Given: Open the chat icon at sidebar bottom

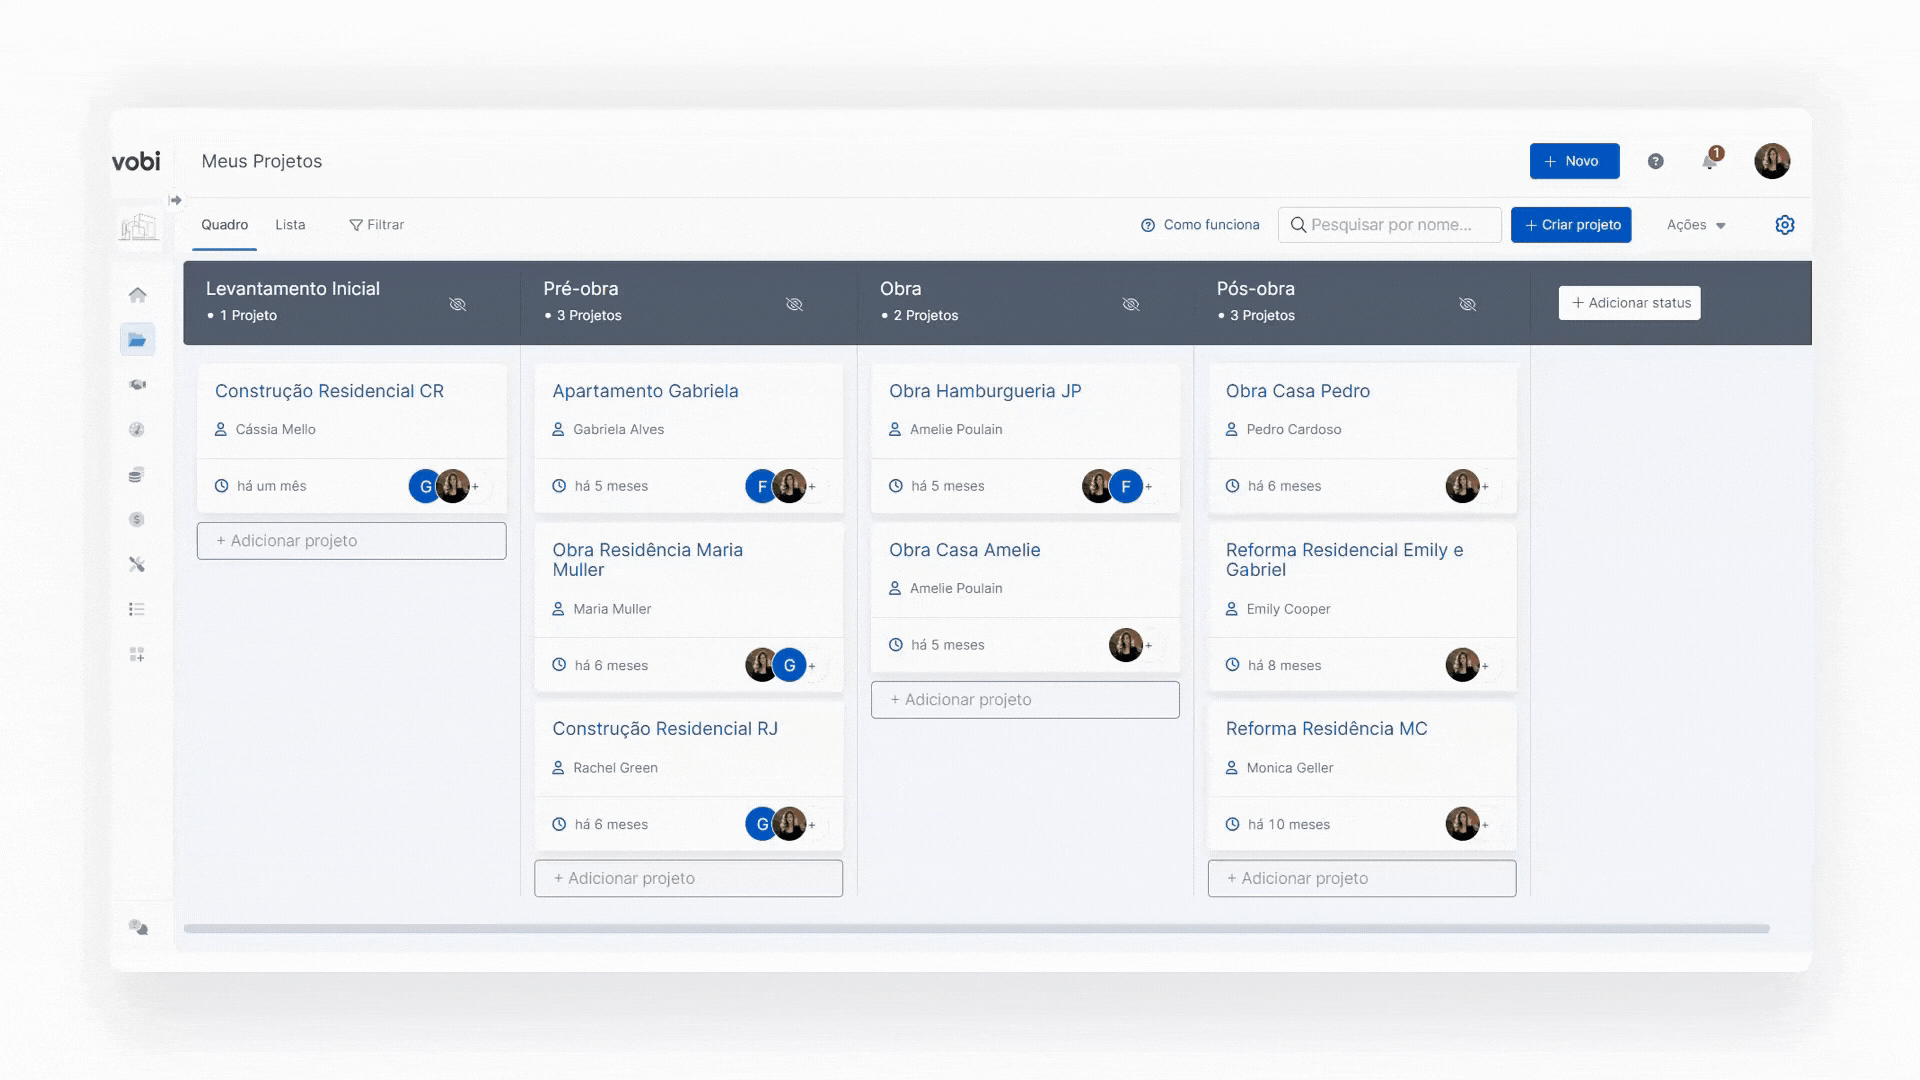Looking at the screenshot, I should click(x=138, y=928).
